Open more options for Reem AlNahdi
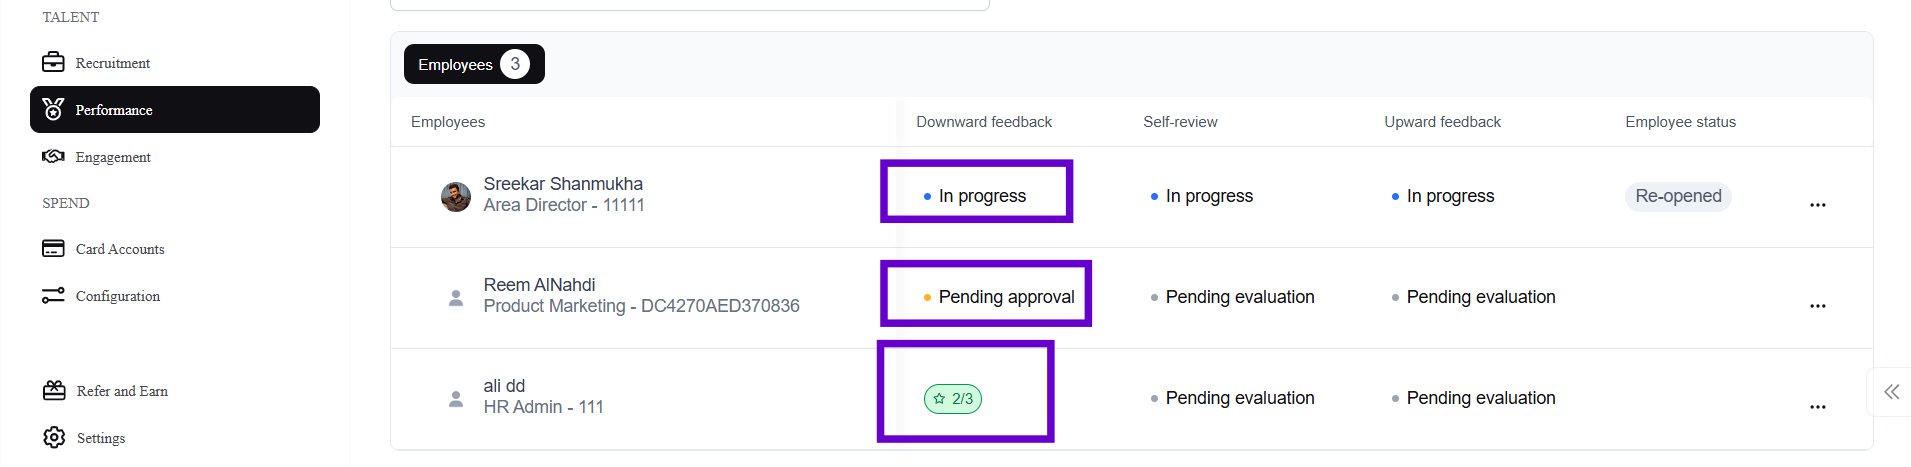1911x467 pixels. [x=1817, y=306]
